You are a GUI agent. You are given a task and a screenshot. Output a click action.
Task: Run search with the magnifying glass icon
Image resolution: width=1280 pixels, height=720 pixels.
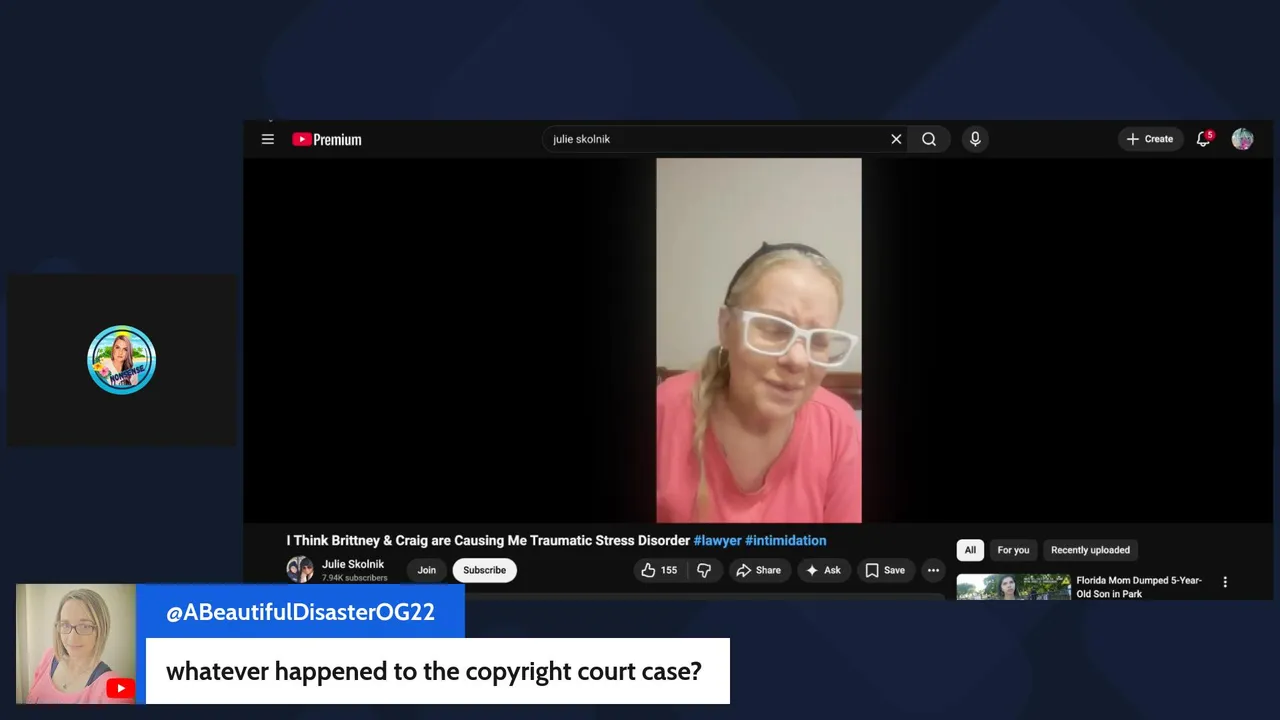929,139
